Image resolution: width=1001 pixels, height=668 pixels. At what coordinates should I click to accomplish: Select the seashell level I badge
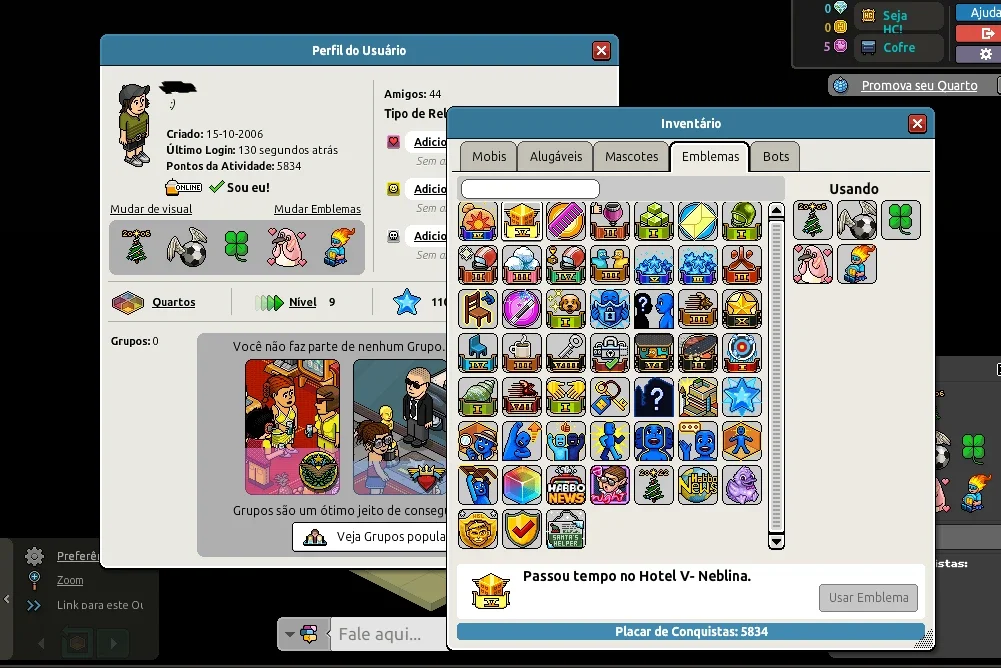tap(478, 397)
